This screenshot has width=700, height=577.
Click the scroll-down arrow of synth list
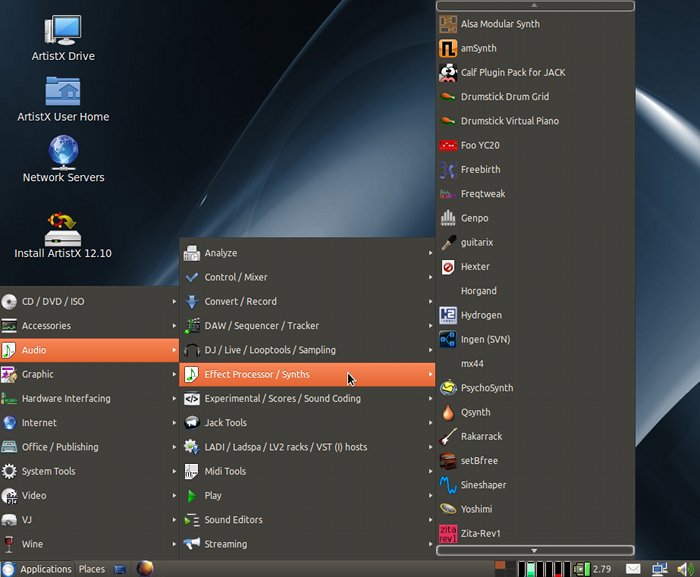pos(535,550)
